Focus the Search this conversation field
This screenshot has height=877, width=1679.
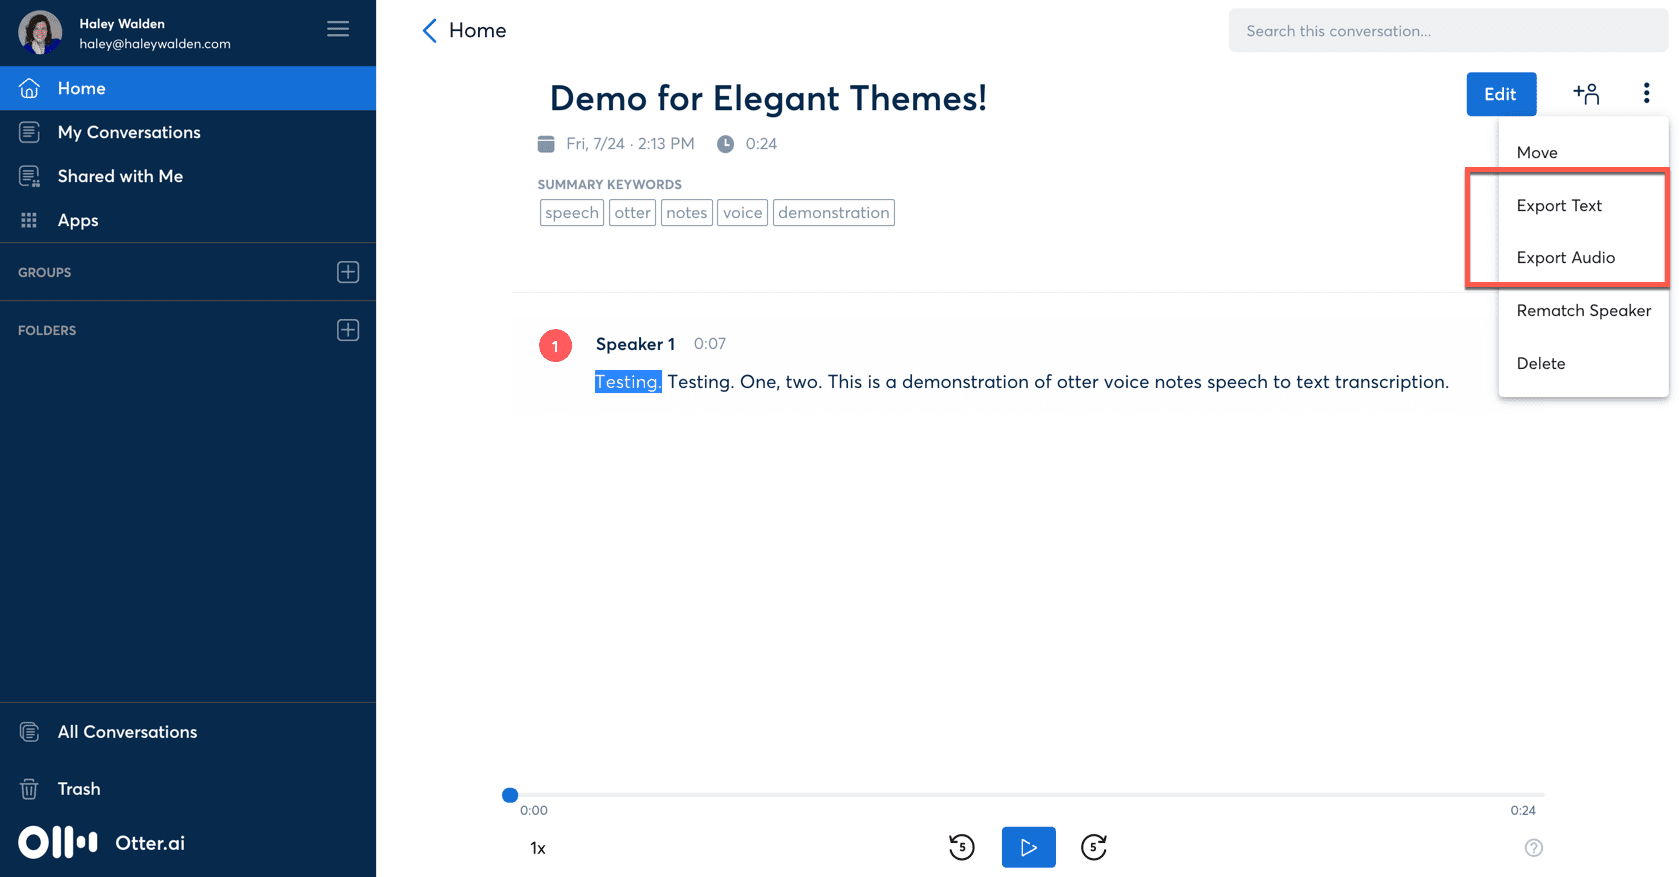[x=1448, y=31]
